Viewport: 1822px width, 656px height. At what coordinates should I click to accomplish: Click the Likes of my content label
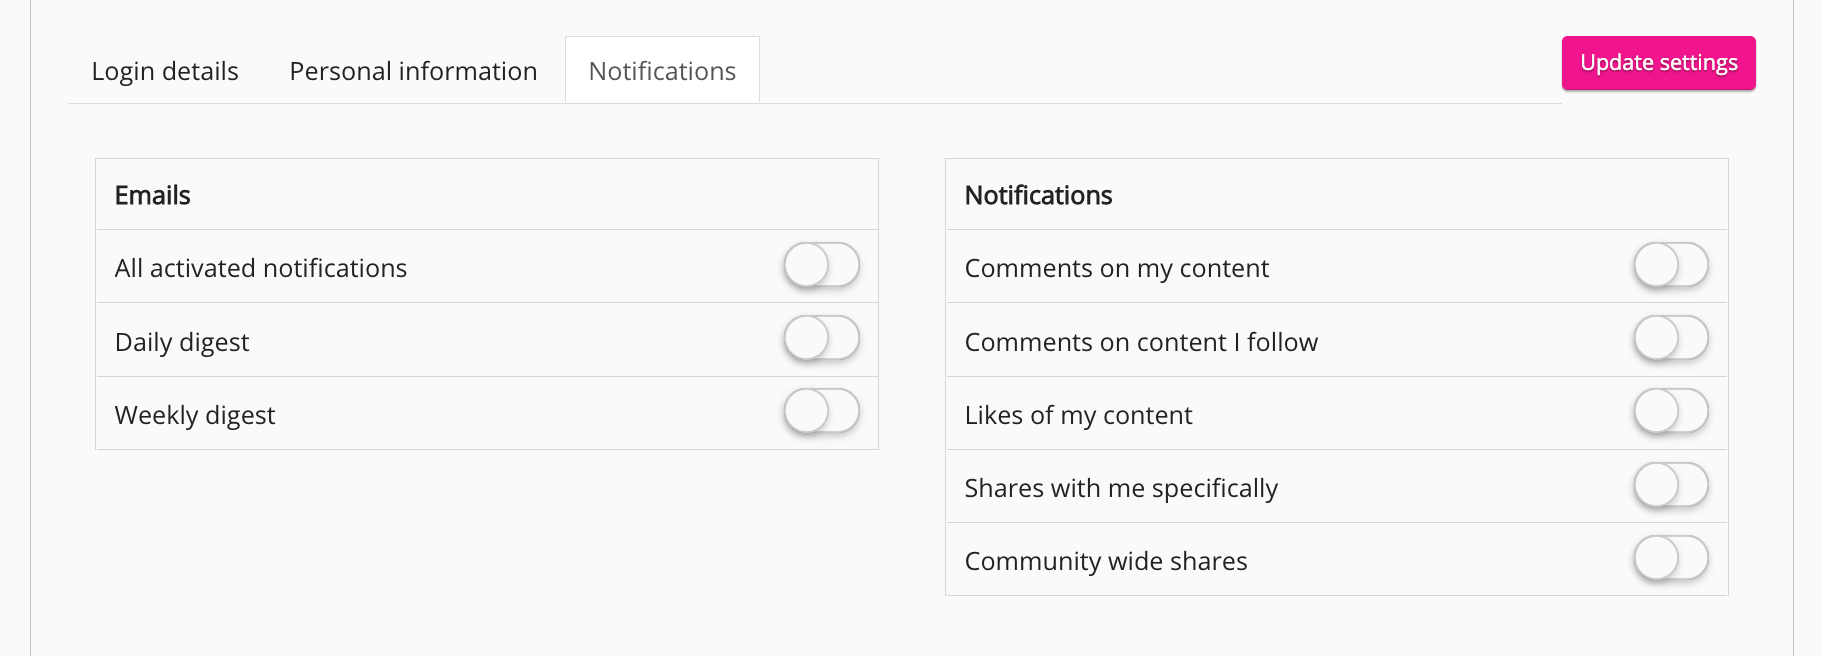pos(1078,415)
